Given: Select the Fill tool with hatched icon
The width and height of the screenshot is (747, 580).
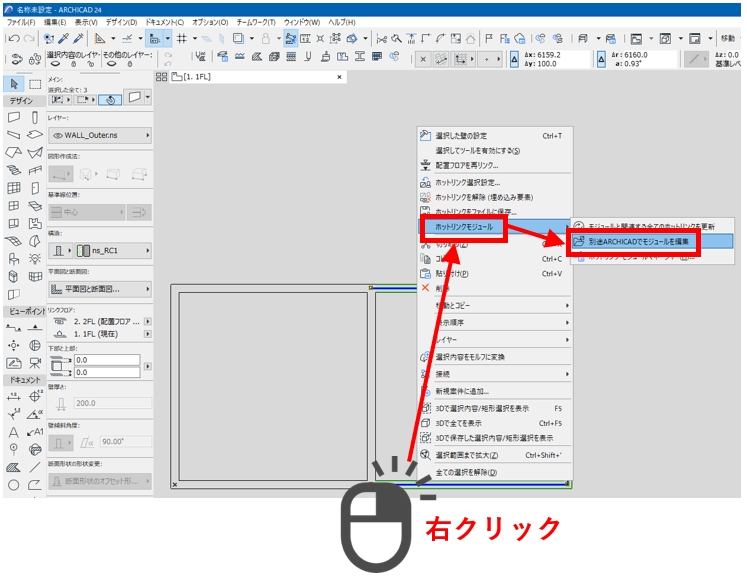Looking at the screenshot, I should [x=14, y=467].
